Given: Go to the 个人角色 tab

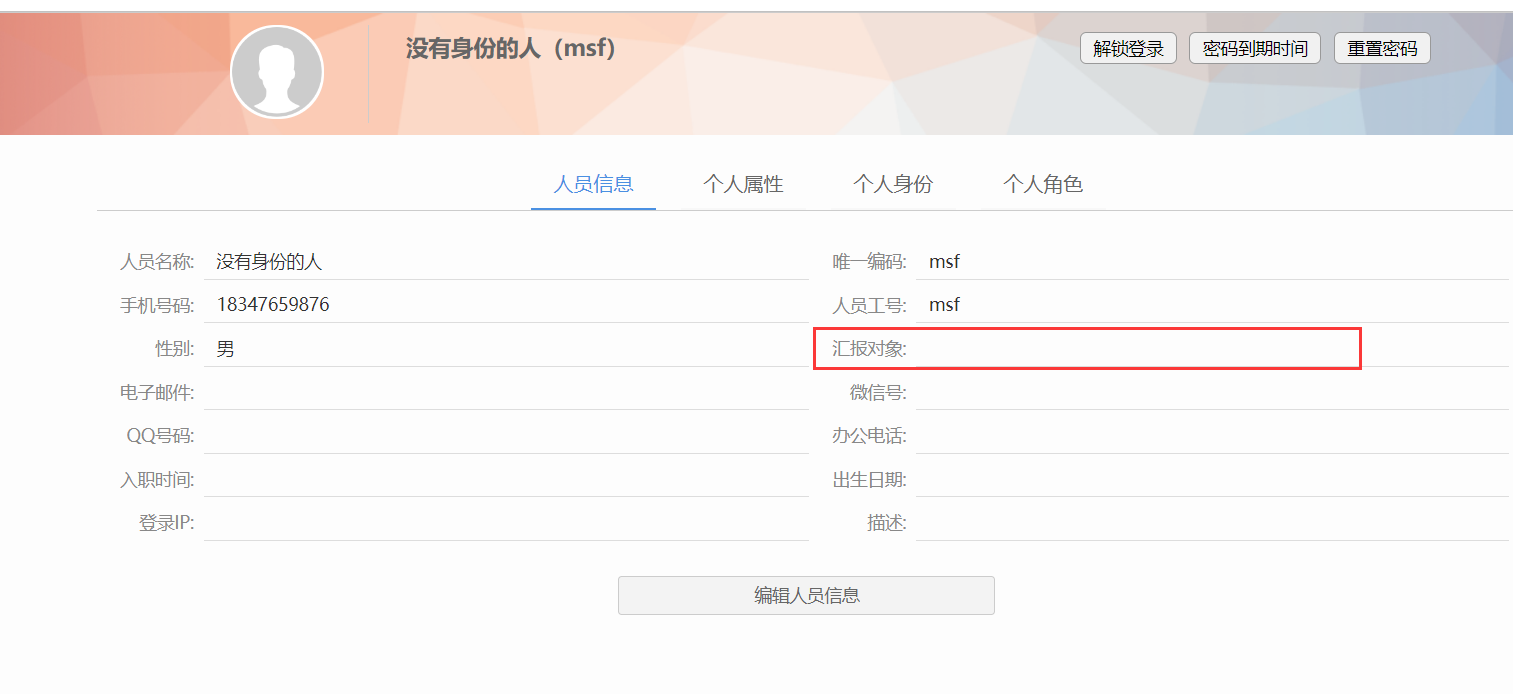Looking at the screenshot, I should [x=1043, y=184].
